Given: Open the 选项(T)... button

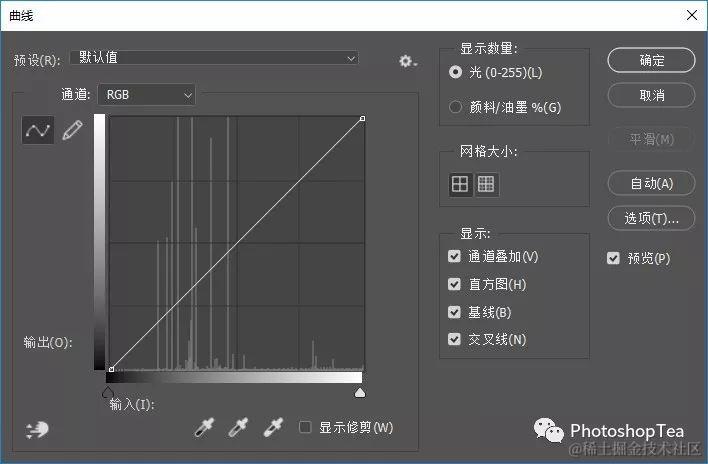Looking at the screenshot, I should (x=651, y=218).
